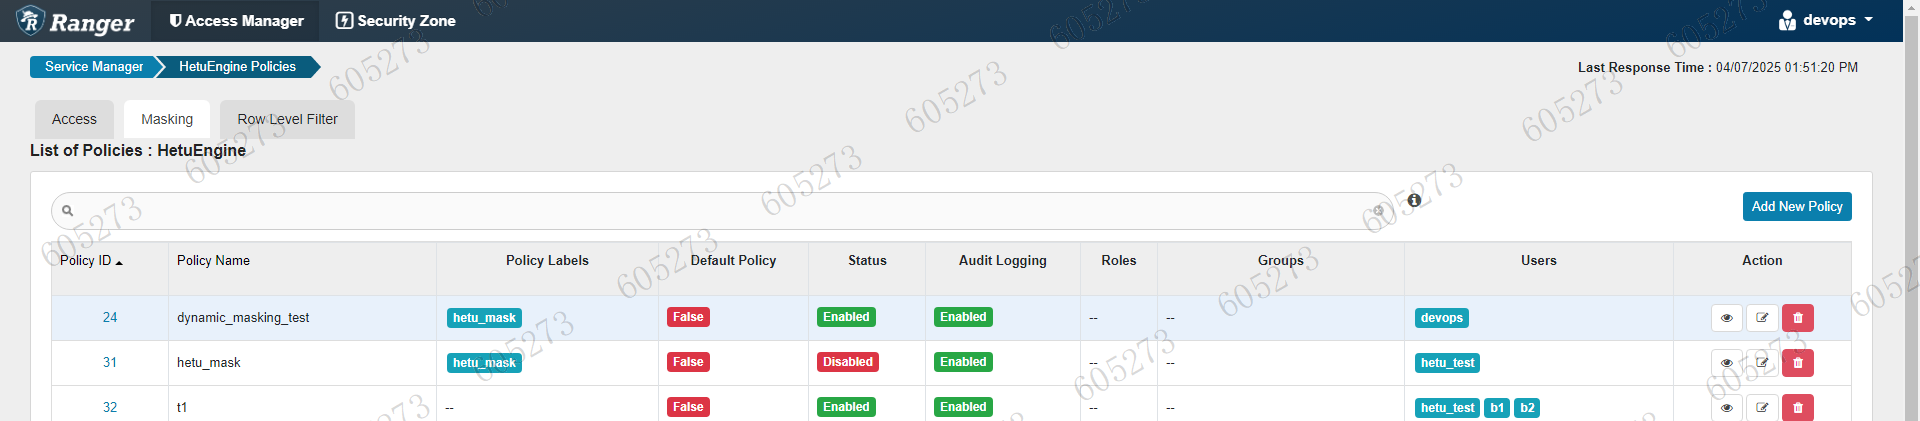
Task: Click False default-policy badge in row 24
Action: 688,317
